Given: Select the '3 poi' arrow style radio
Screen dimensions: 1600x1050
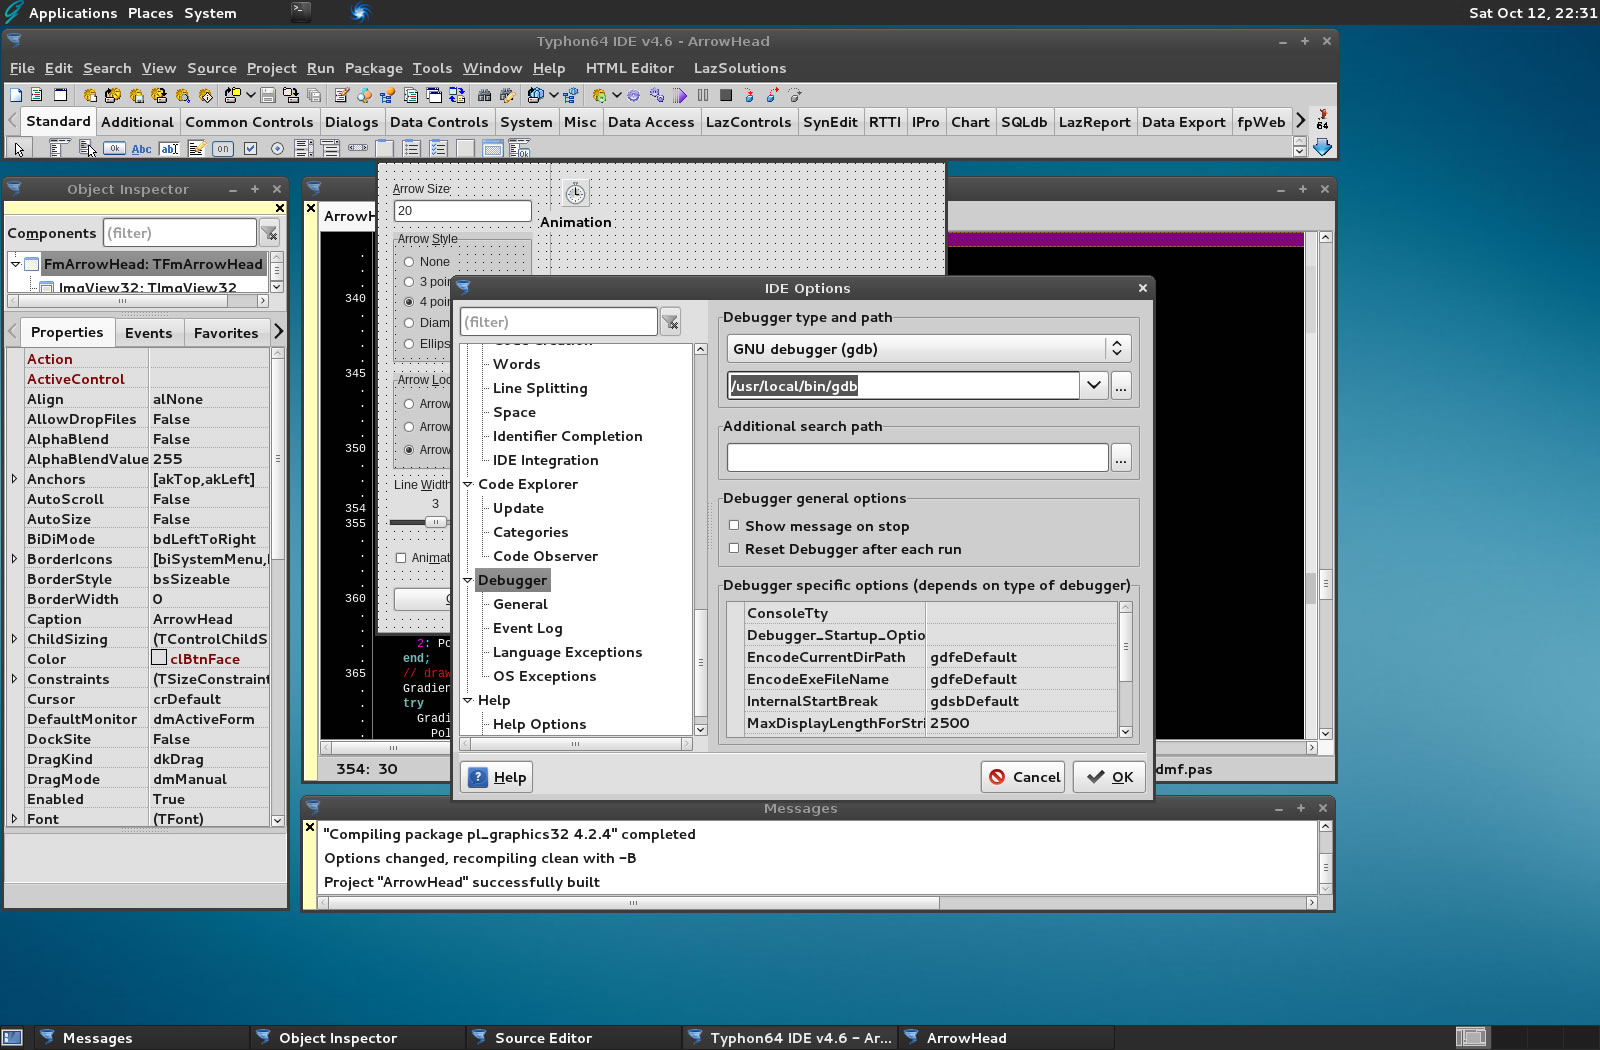Looking at the screenshot, I should pyautogui.click(x=409, y=282).
